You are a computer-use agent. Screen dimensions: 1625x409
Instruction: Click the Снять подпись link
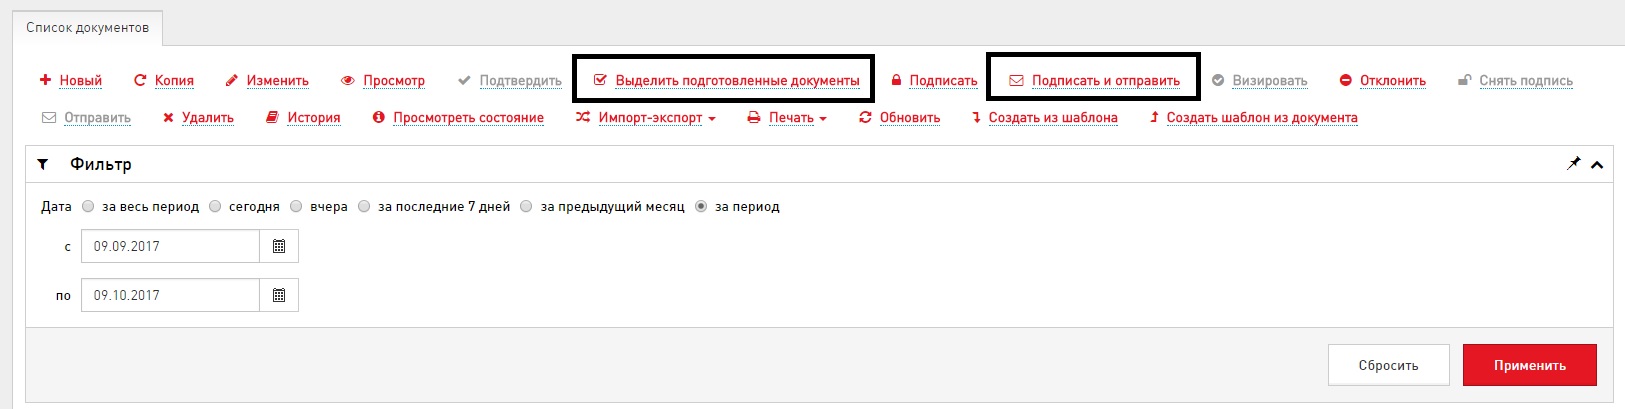(x=1526, y=80)
